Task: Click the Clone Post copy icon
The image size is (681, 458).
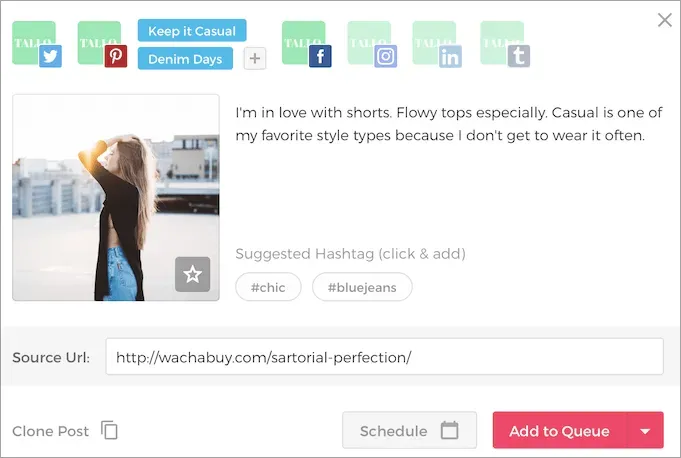Action: click(110, 431)
